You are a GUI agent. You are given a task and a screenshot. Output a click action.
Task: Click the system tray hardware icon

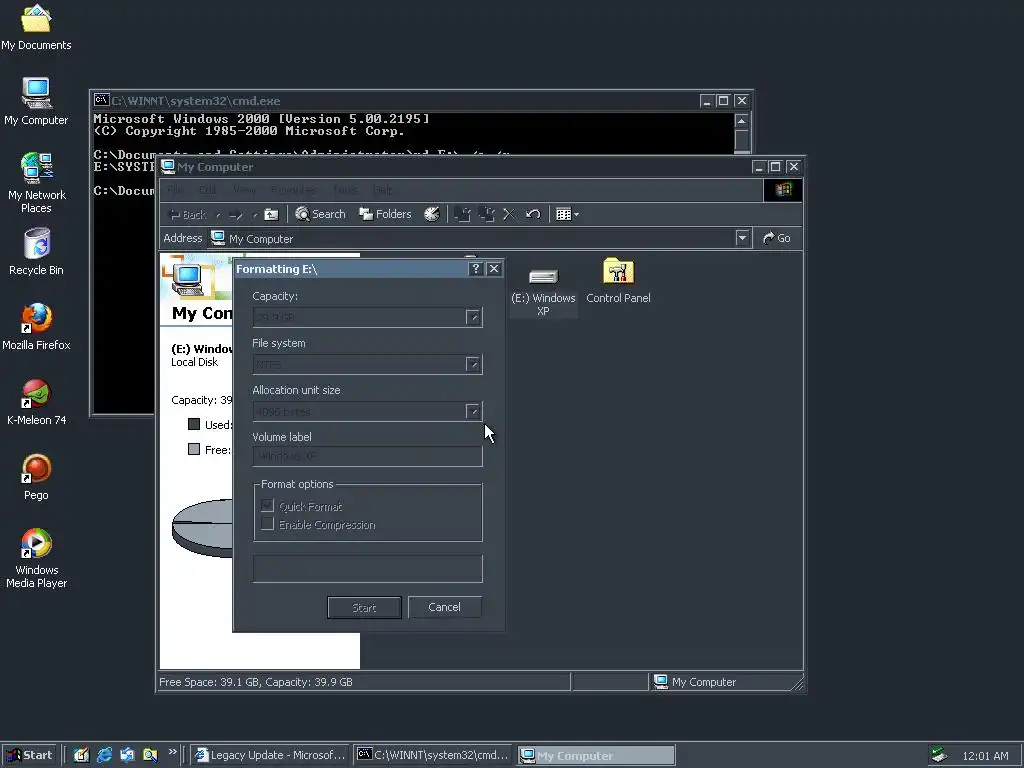[x=939, y=755]
